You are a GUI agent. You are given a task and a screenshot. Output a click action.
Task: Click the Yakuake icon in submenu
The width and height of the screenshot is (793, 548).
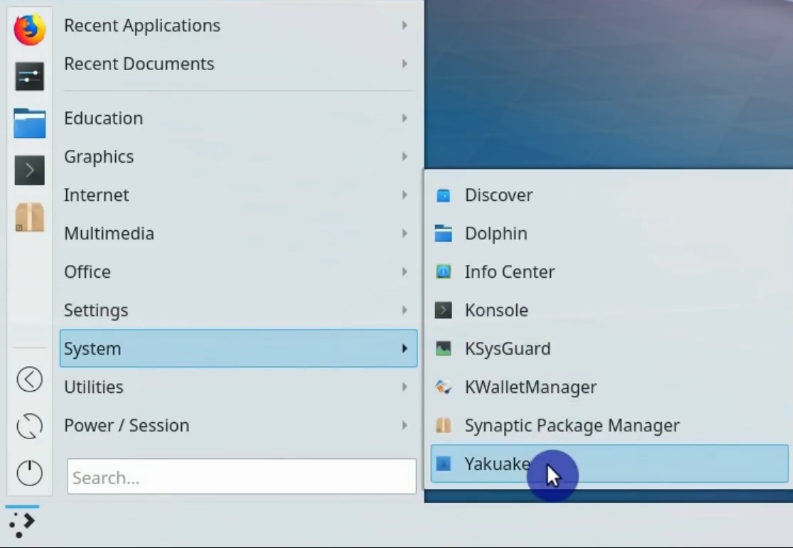444,464
